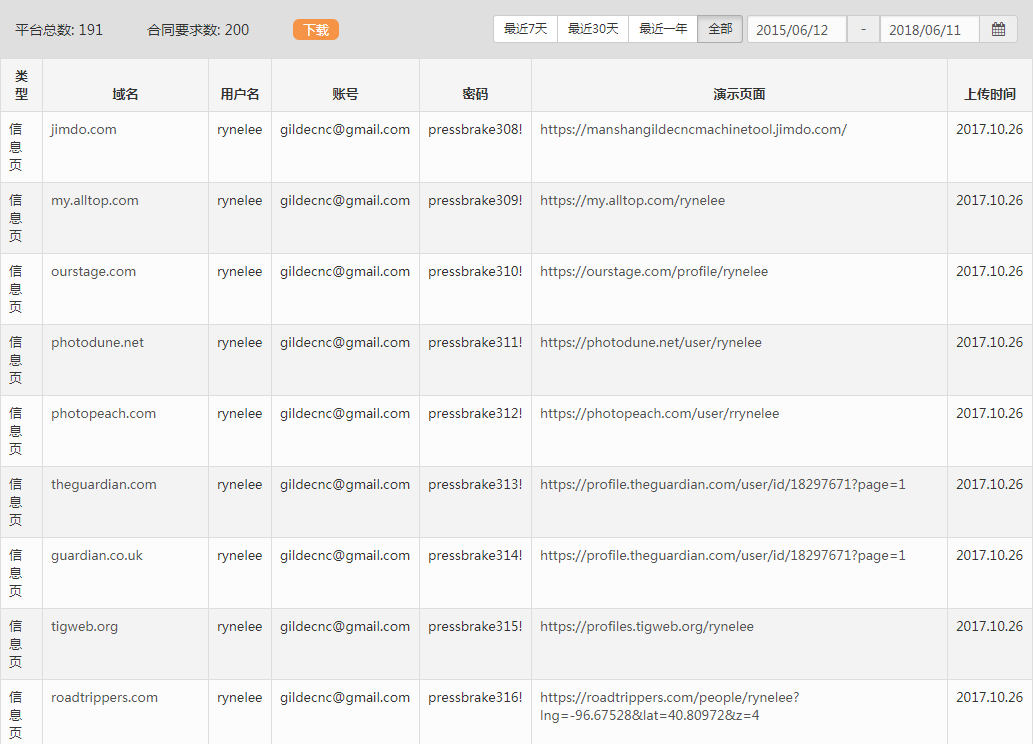The width and height of the screenshot is (1033, 744).
Task: Click password pressbrake308!
Action: [475, 129]
